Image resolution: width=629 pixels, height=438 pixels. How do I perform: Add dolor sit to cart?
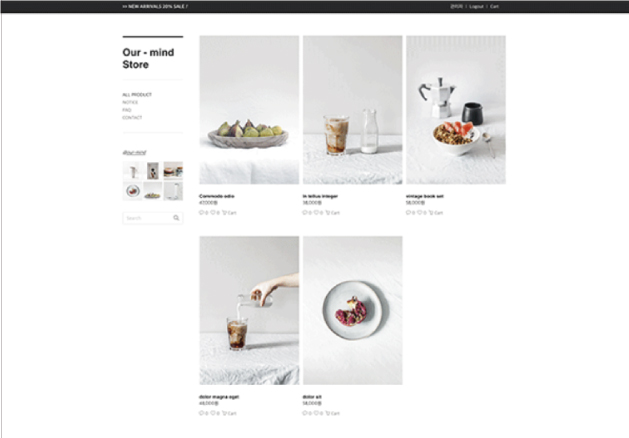coord(333,413)
